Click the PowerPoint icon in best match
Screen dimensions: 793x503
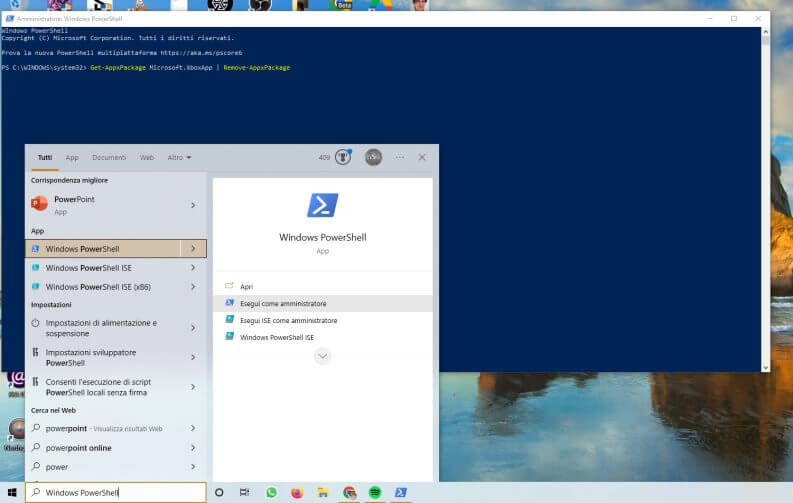tap(39, 204)
